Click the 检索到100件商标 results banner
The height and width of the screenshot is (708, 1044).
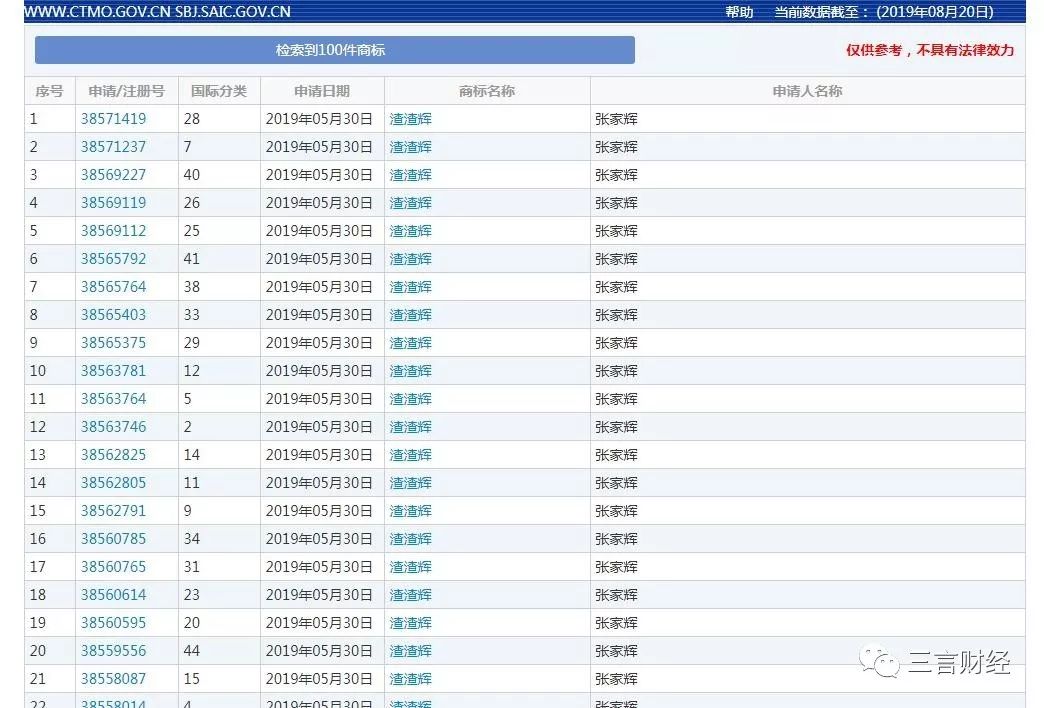click(335, 50)
